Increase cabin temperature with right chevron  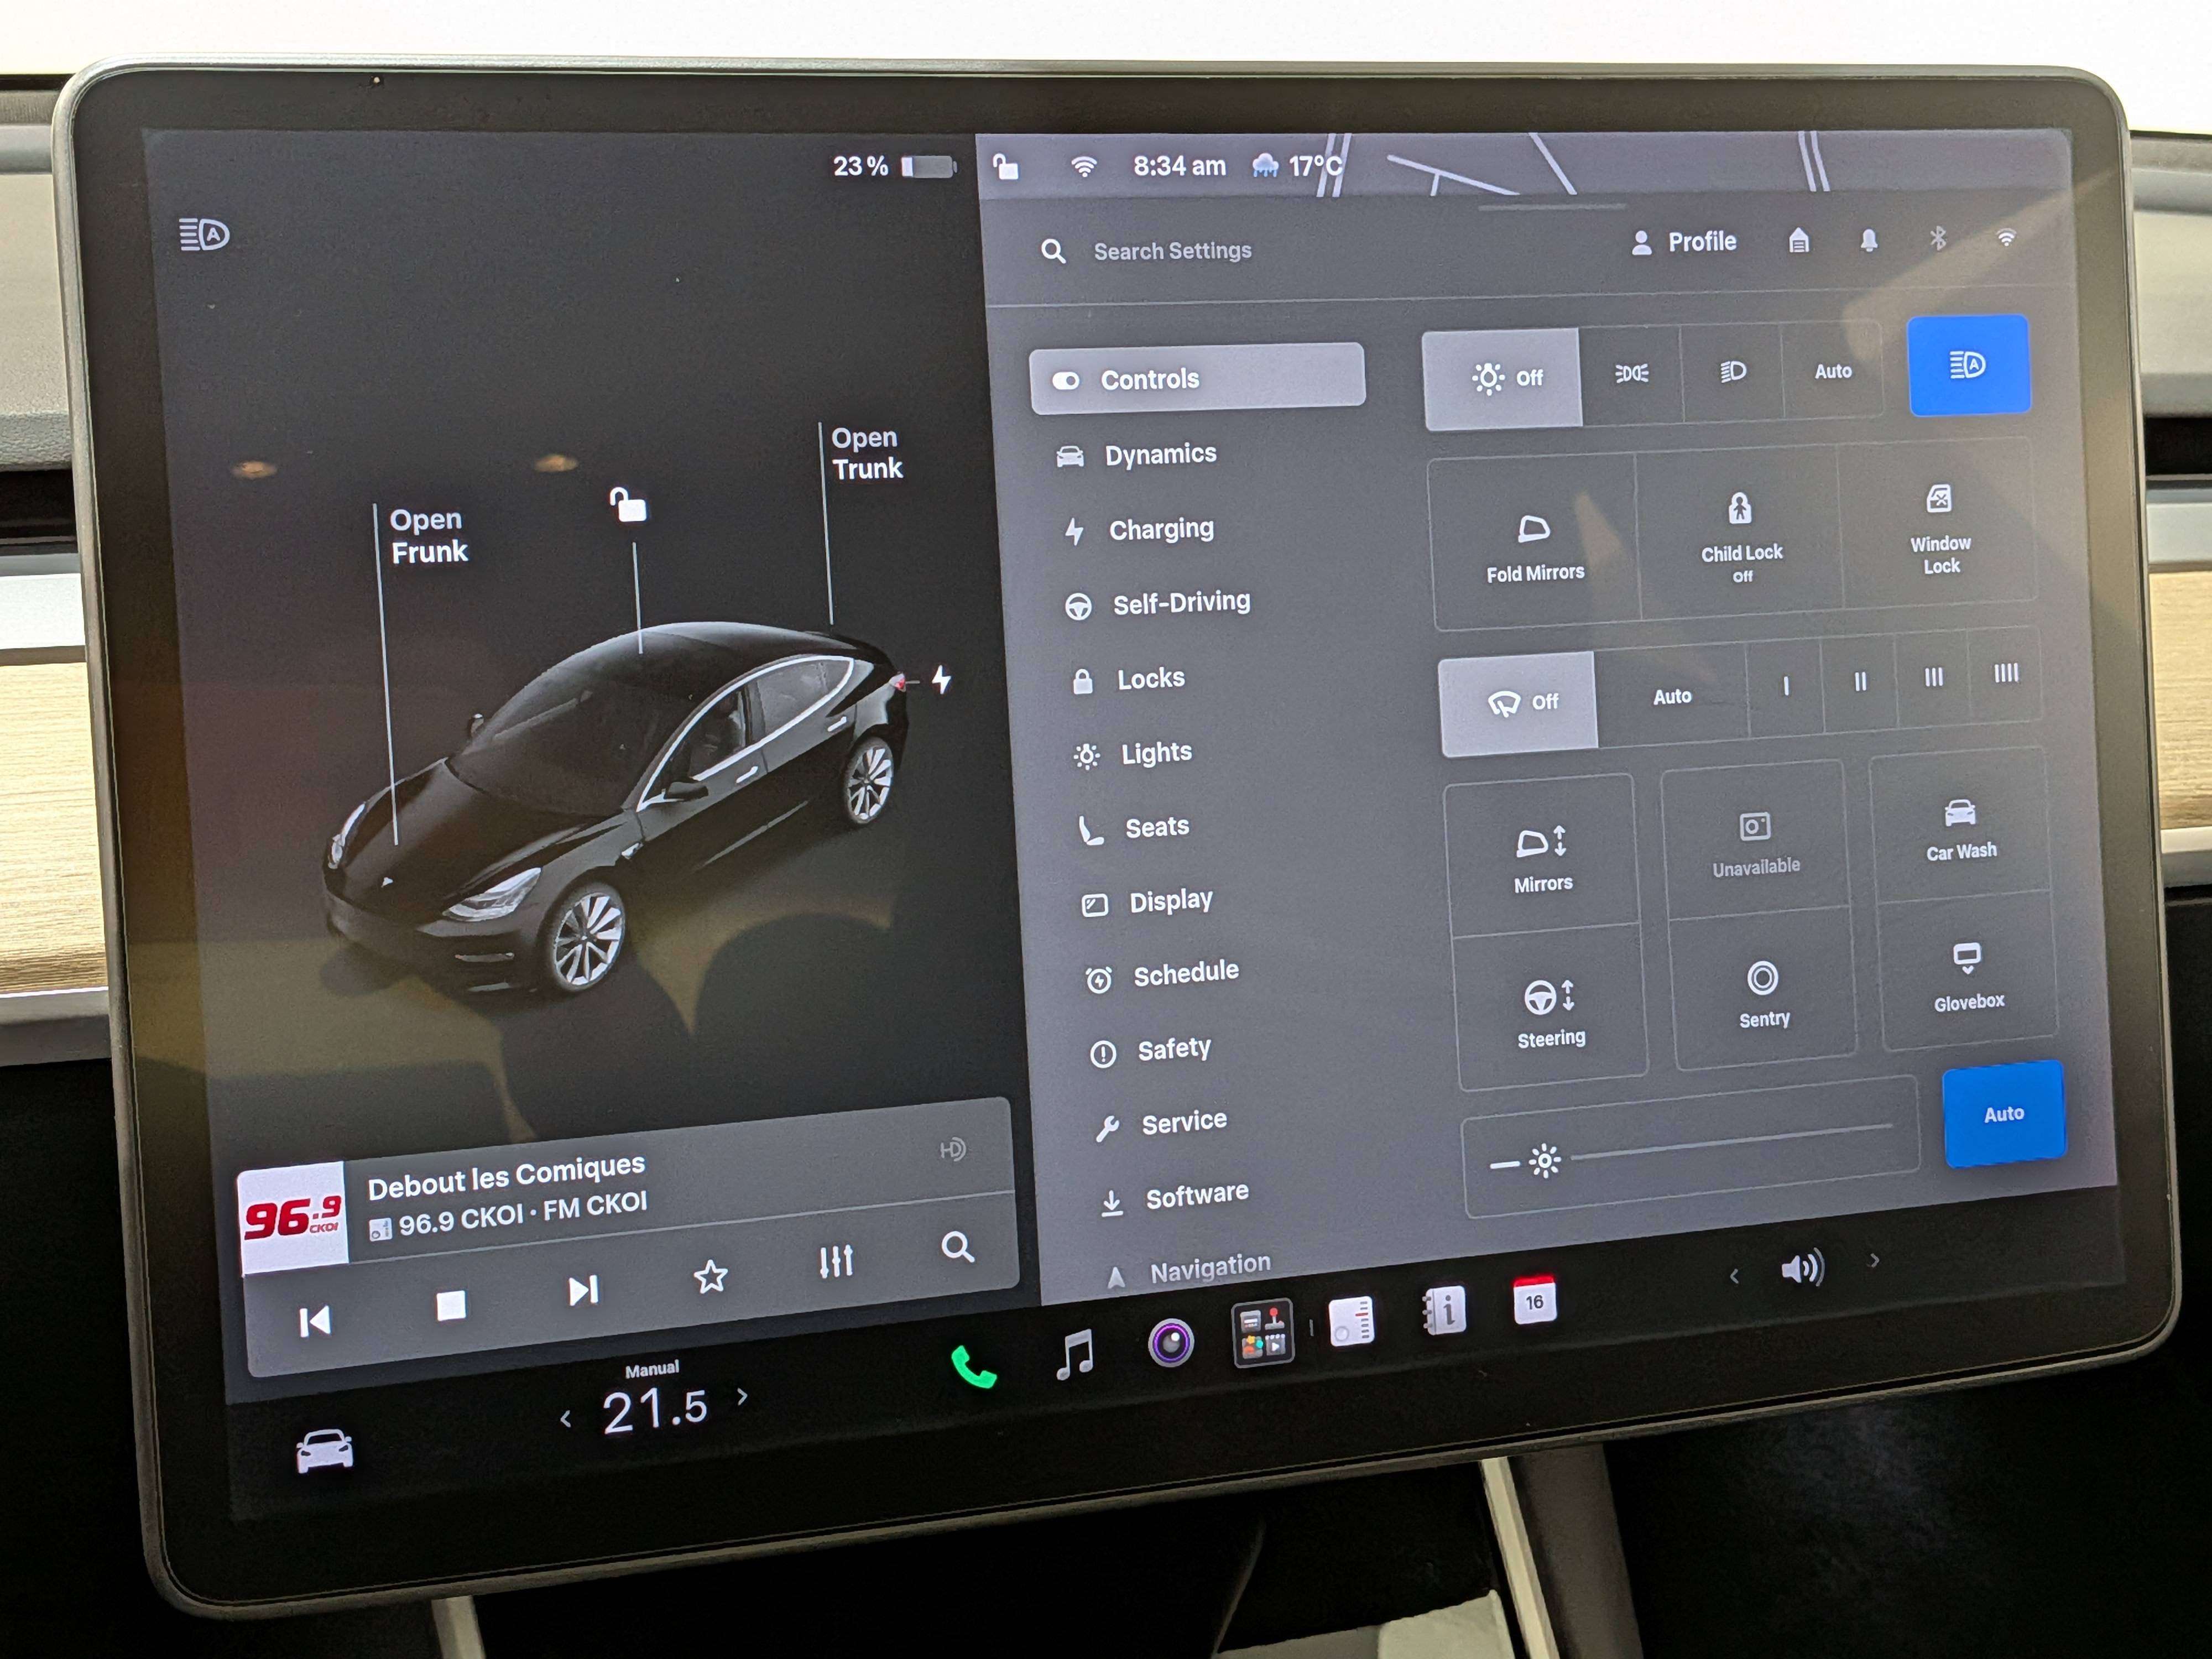[742, 1396]
